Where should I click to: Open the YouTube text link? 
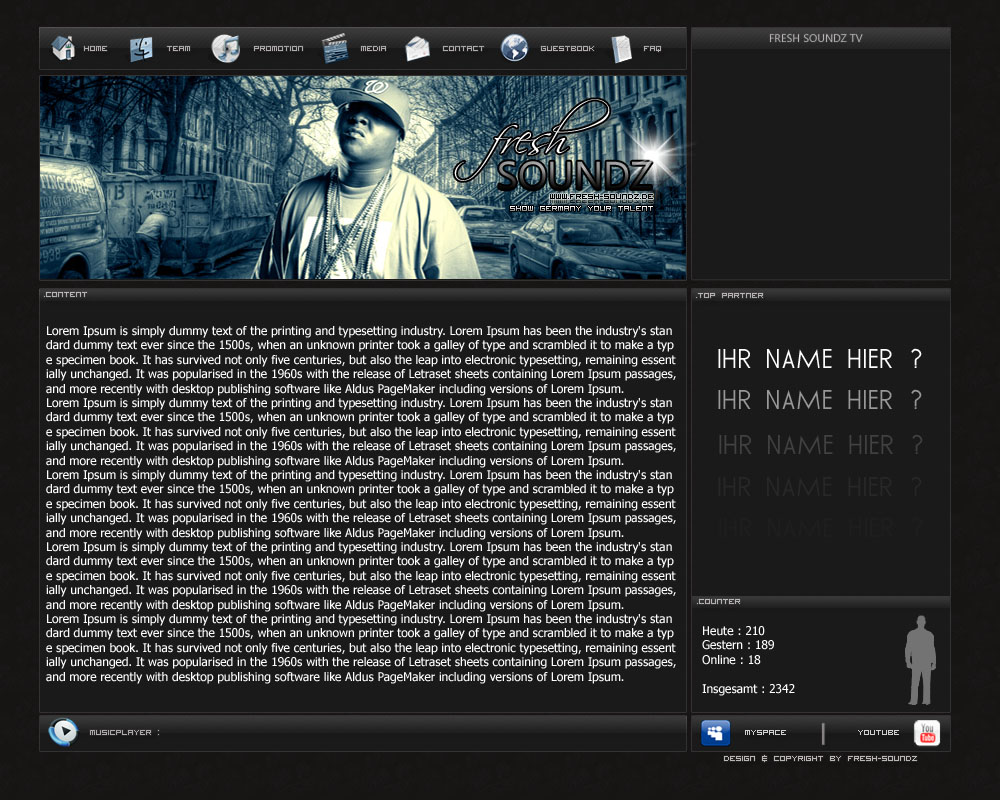(878, 733)
